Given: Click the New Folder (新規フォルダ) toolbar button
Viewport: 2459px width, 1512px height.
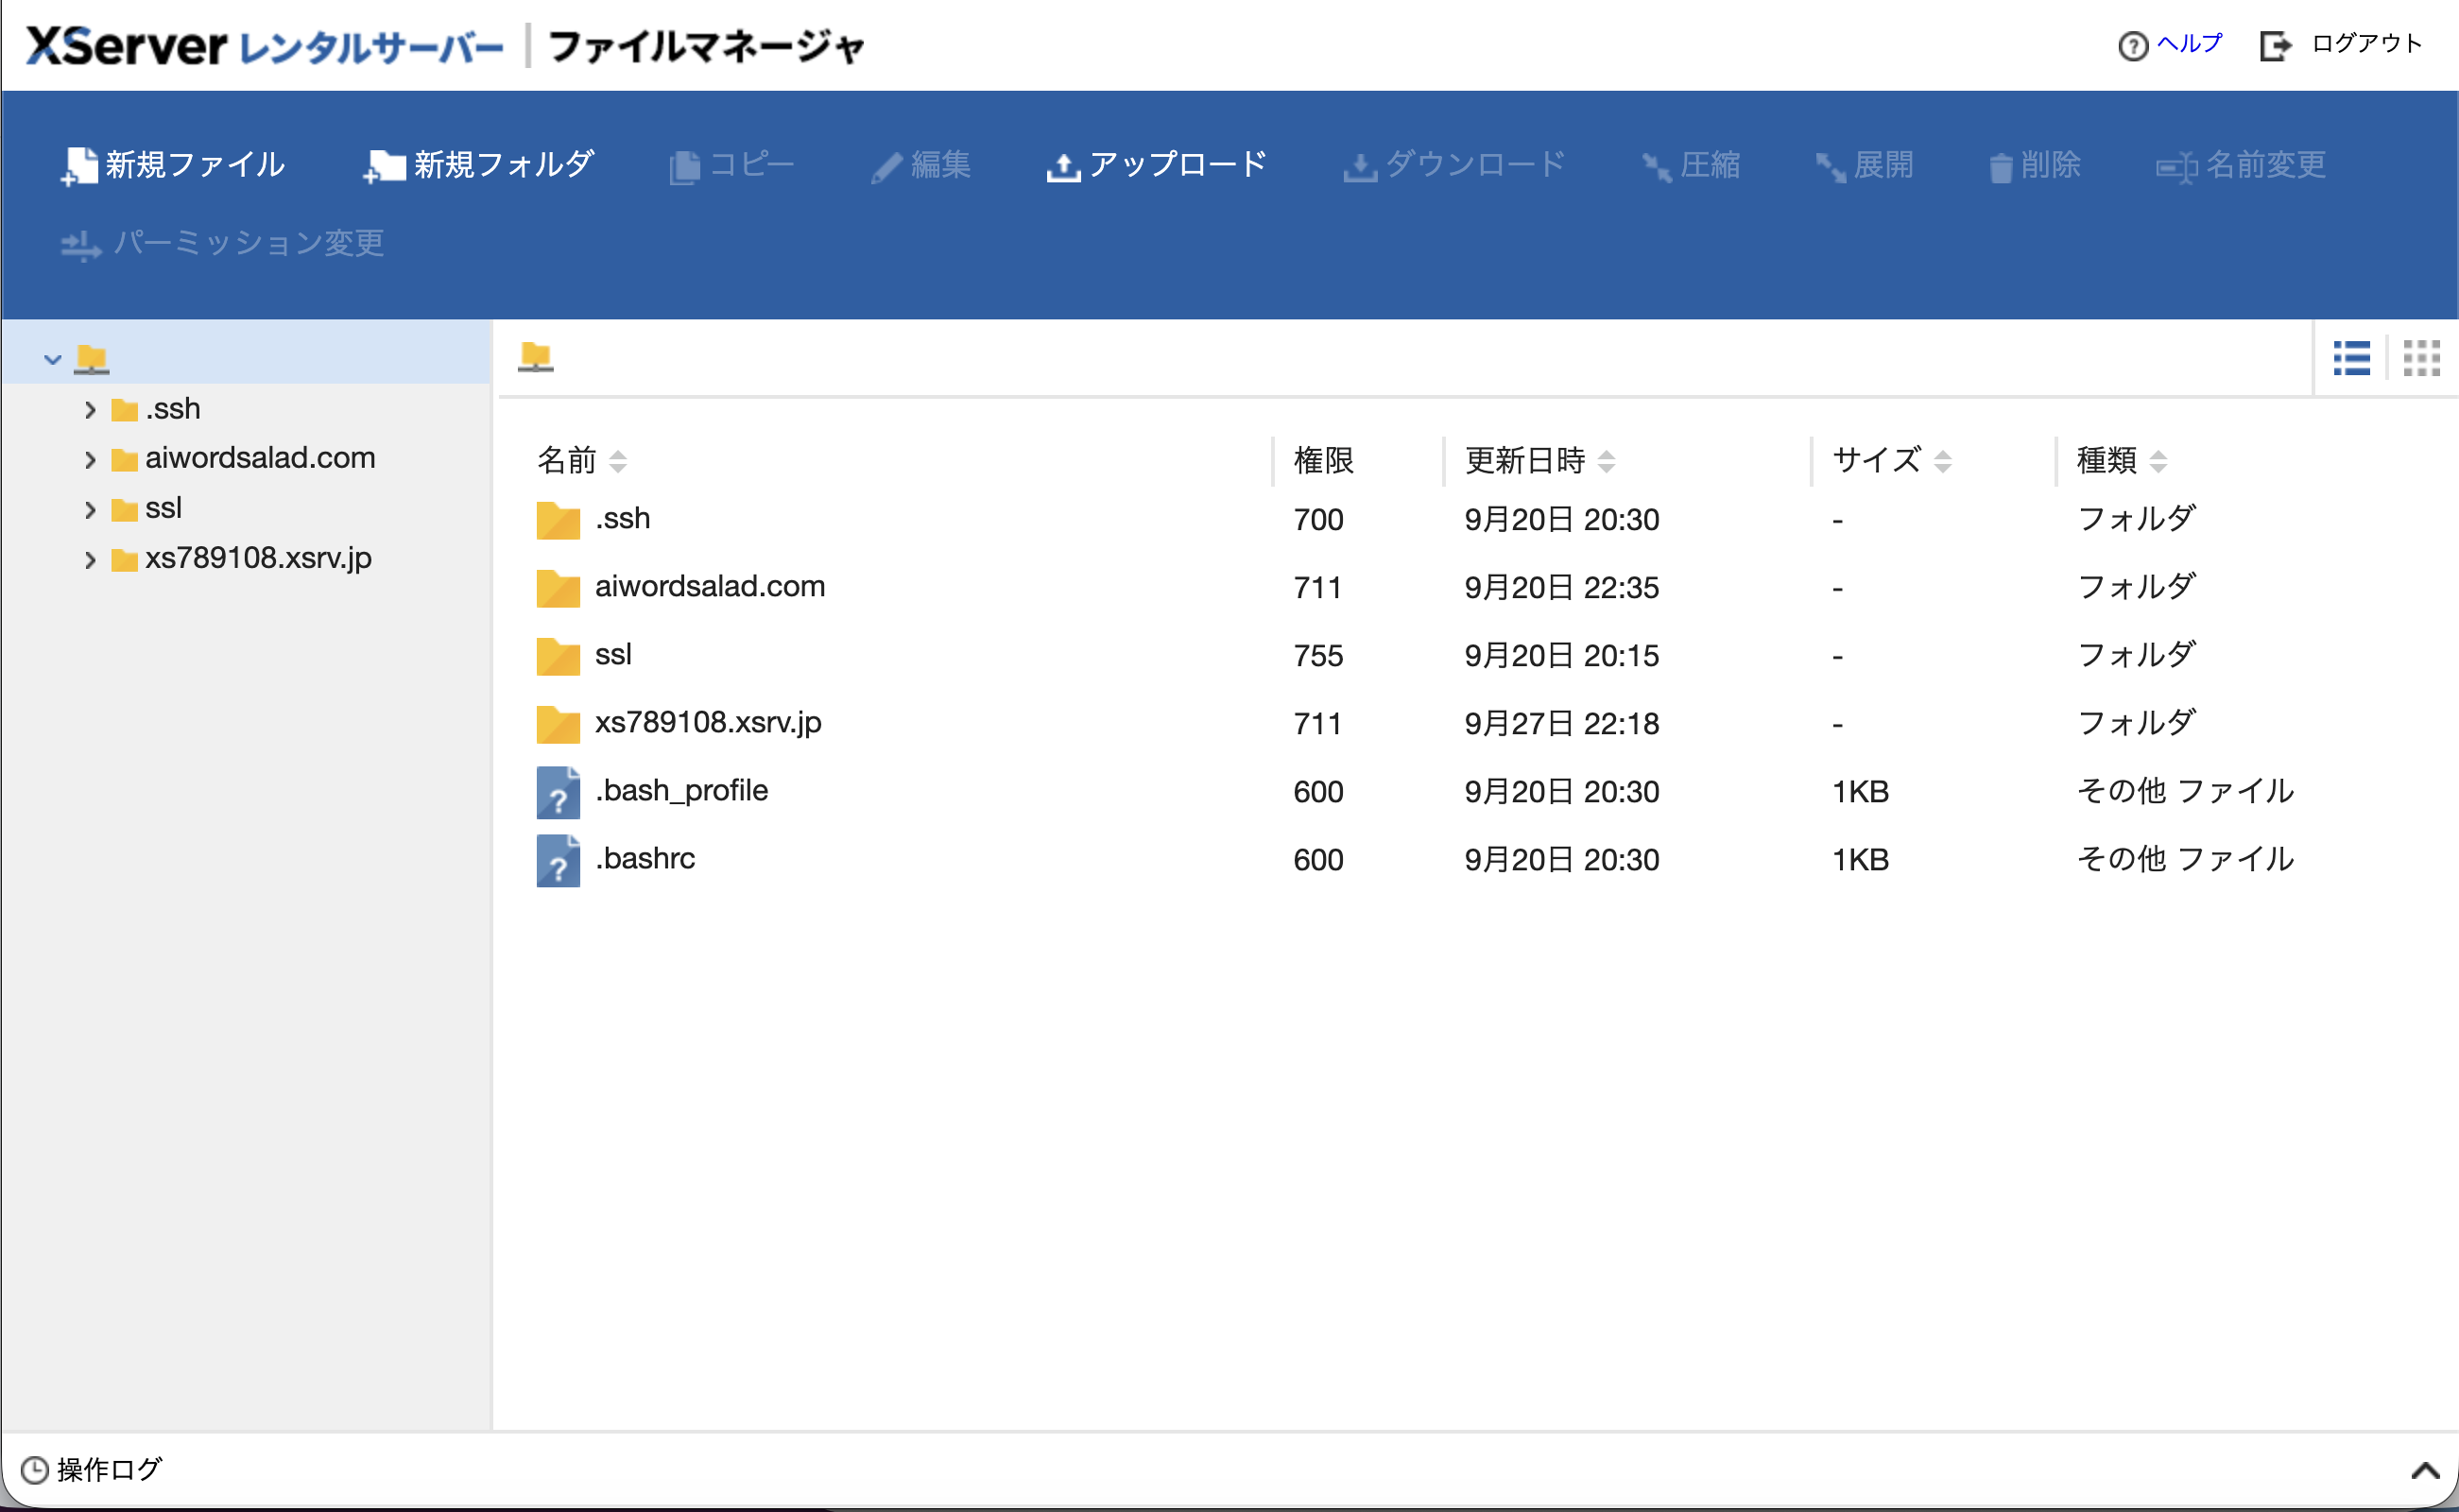Looking at the screenshot, I should tap(479, 165).
